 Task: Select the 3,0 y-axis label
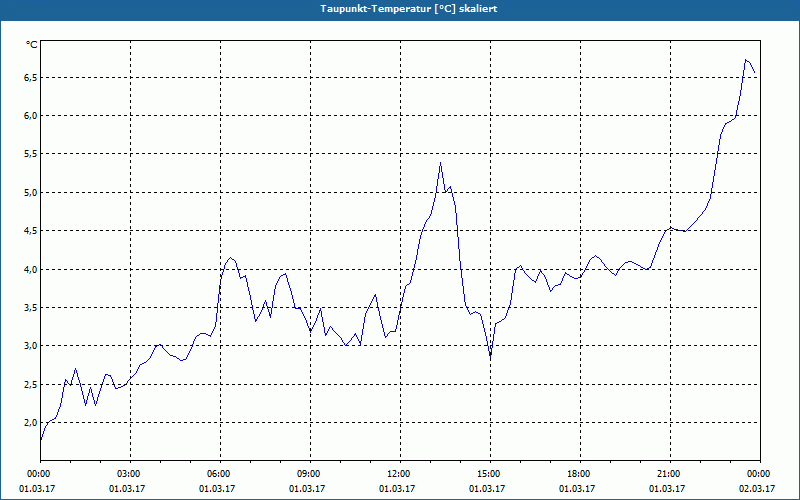coord(30,346)
